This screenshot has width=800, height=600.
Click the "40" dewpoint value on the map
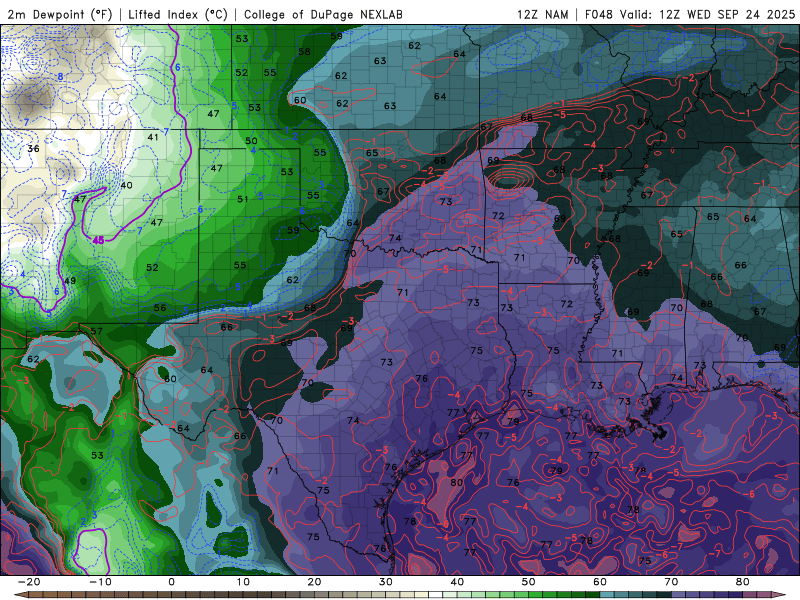tap(126, 185)
